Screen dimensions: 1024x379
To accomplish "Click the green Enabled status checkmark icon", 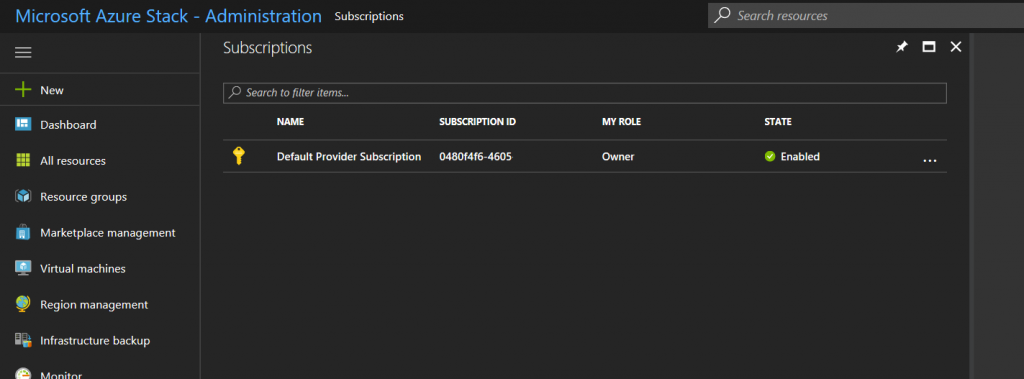I will coord(770,156).
